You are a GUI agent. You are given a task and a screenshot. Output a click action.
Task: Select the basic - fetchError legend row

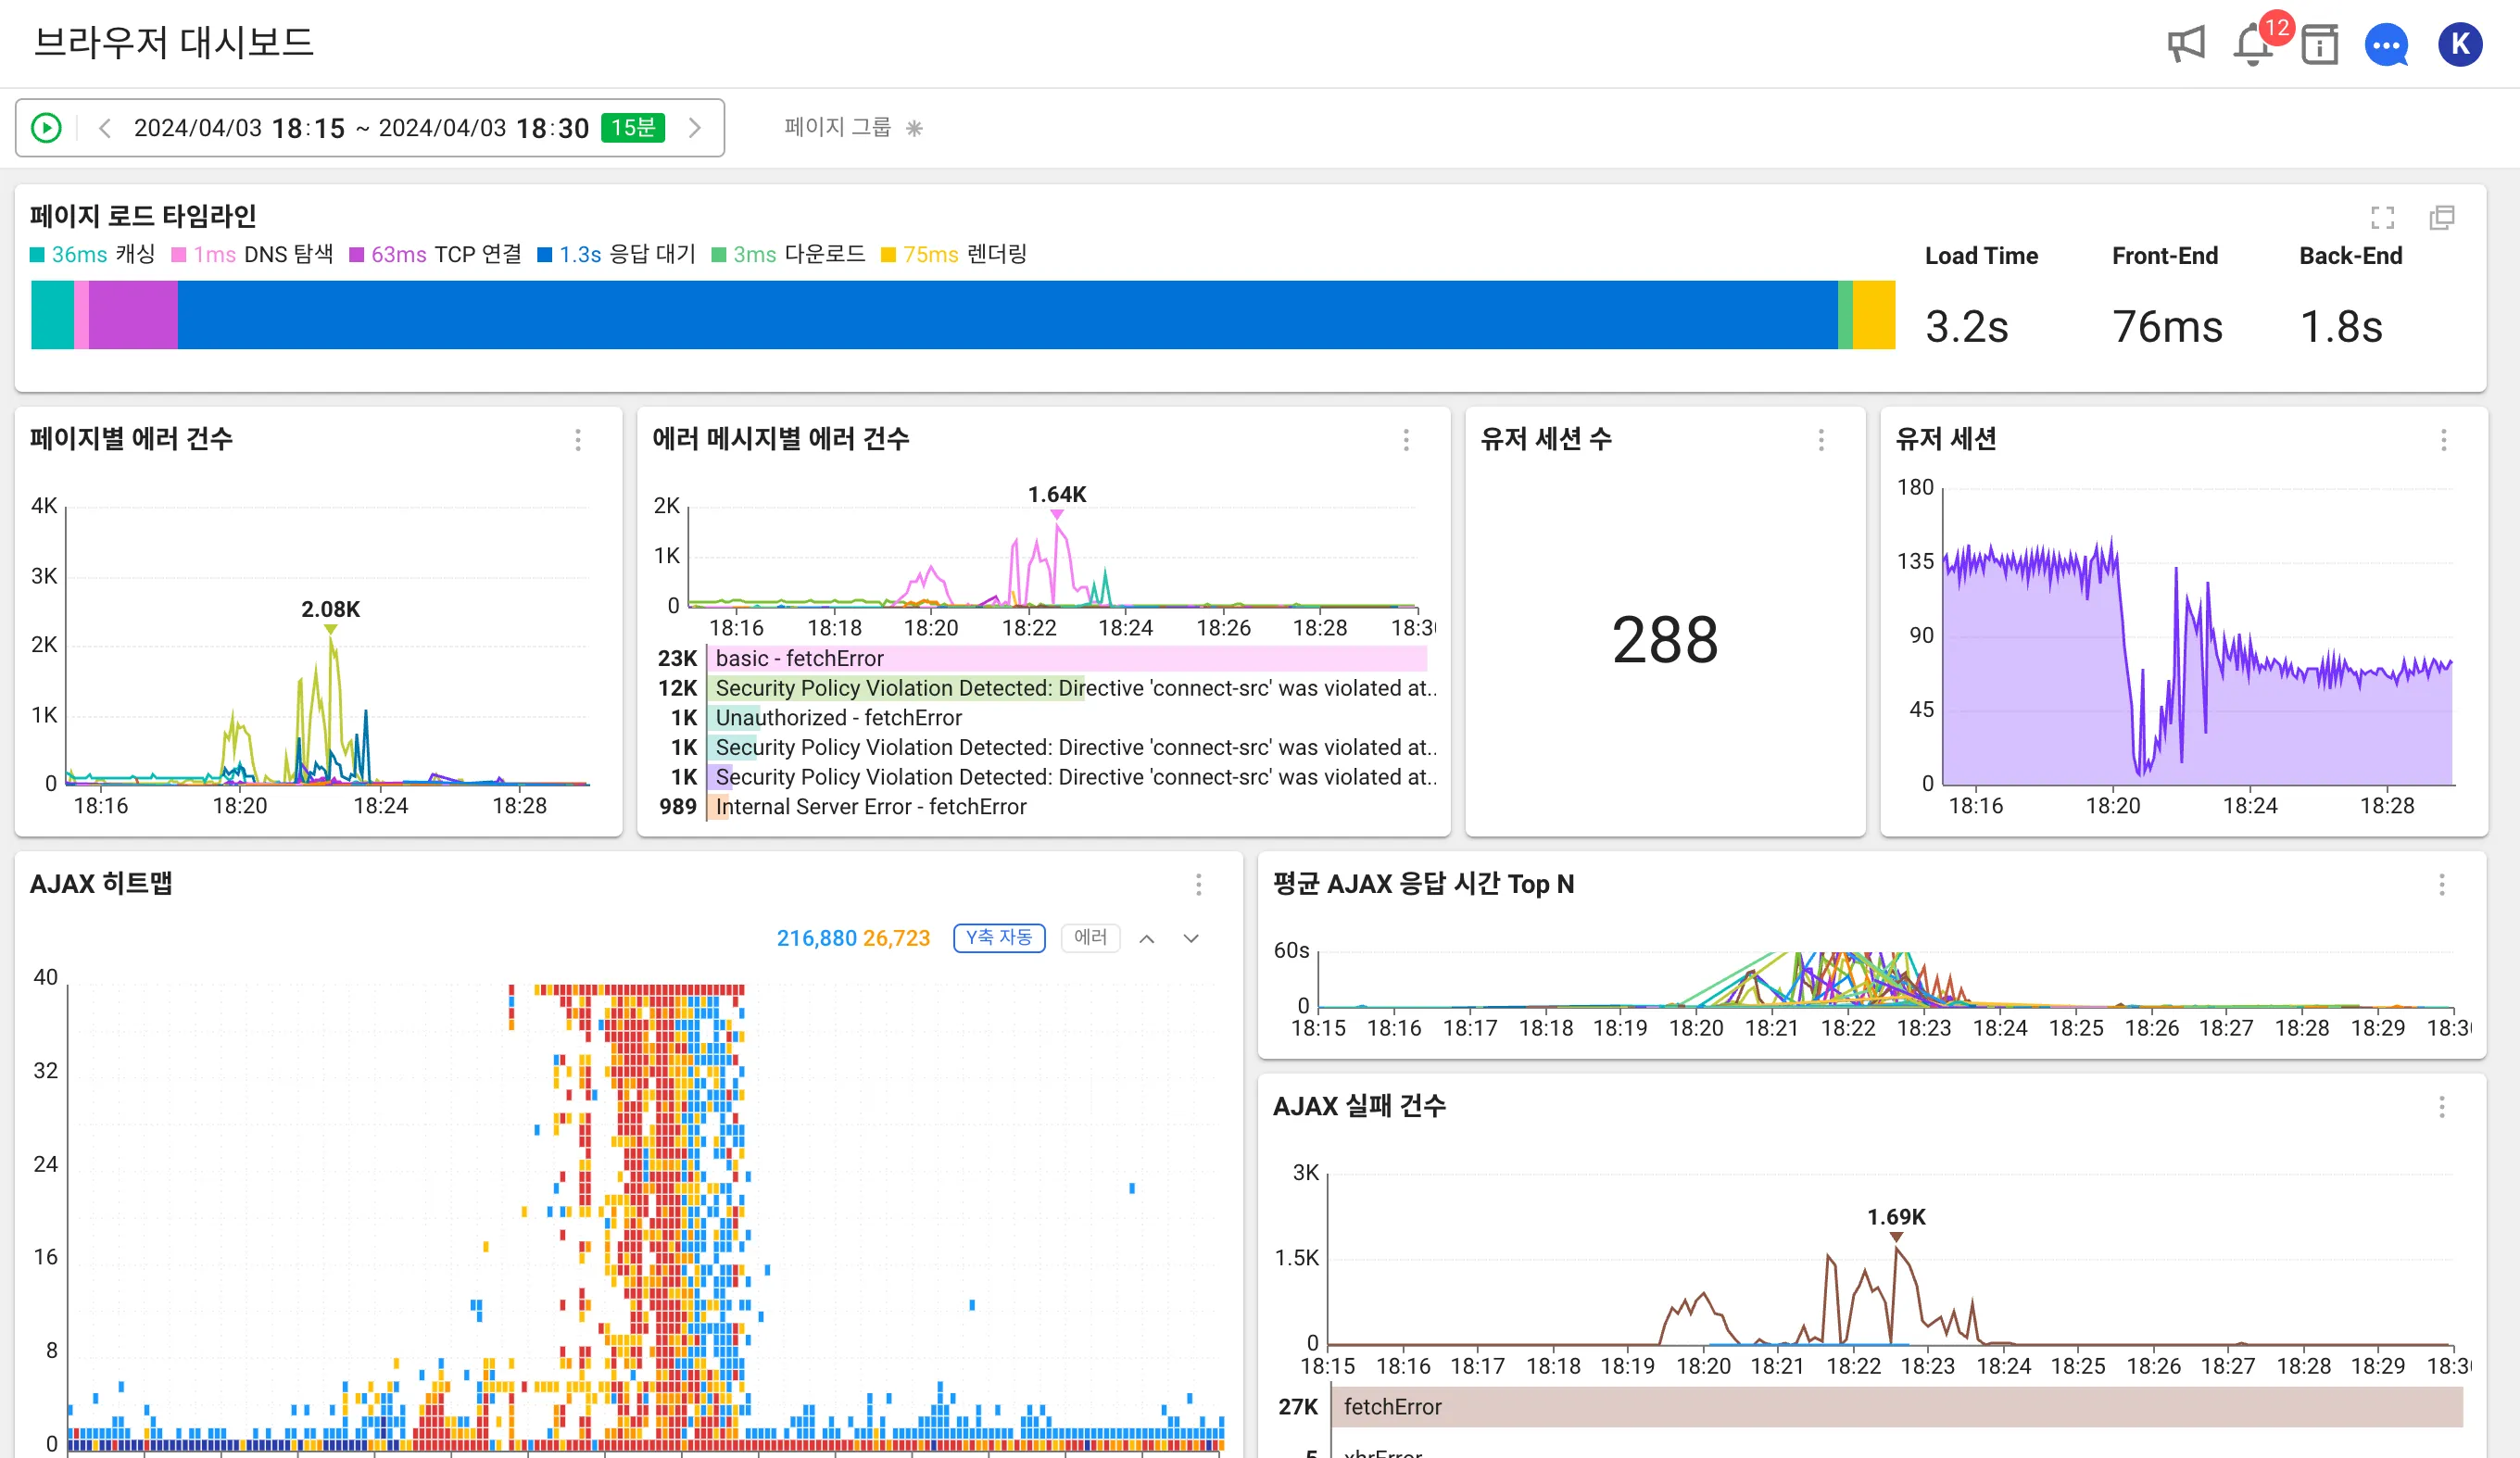click(x=800, y=658)
